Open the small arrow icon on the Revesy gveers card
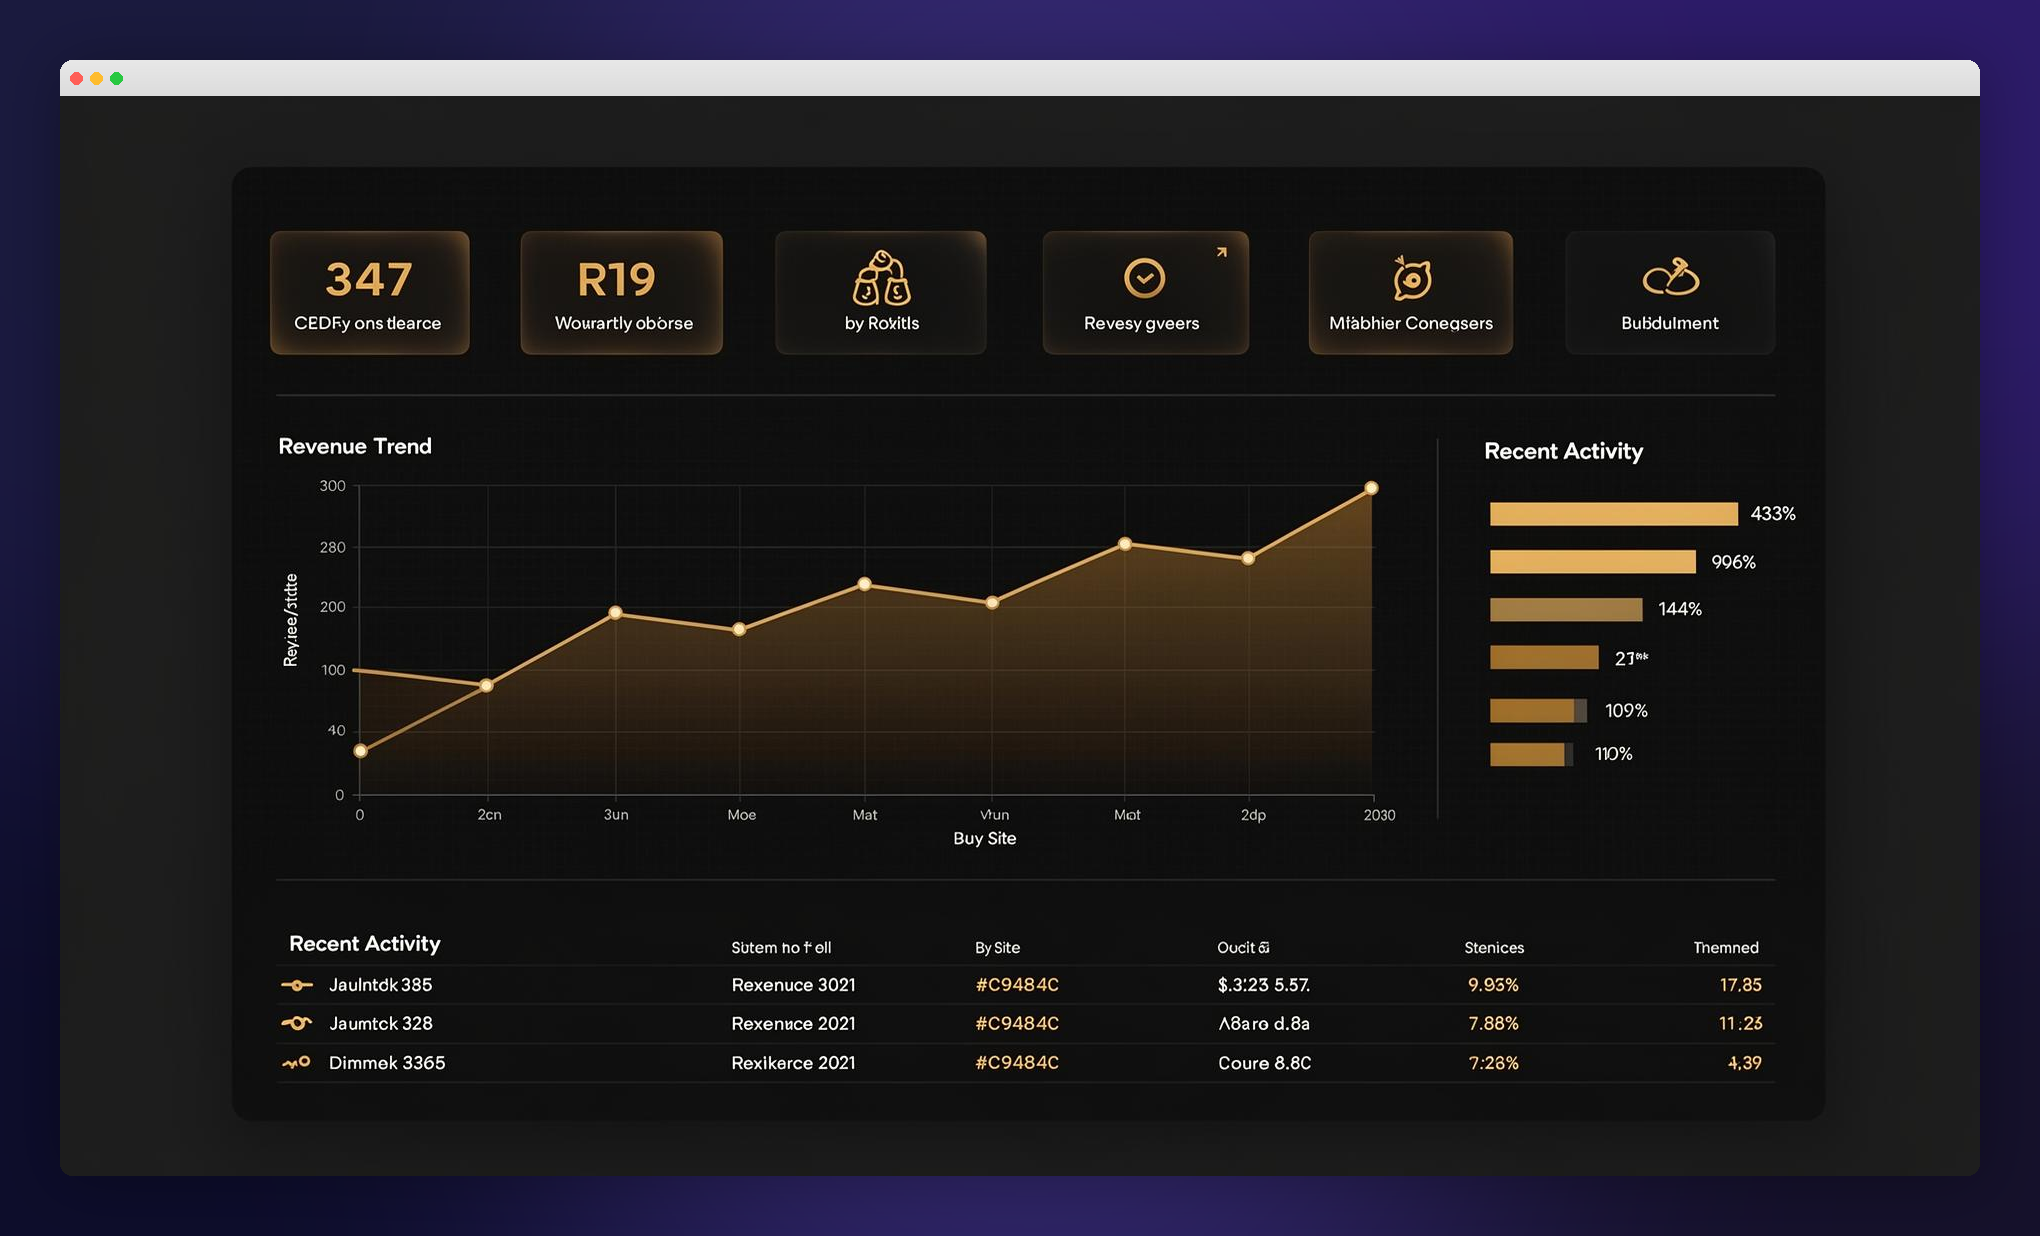Screen dimensions: 2040x1236 point(1221,253)
